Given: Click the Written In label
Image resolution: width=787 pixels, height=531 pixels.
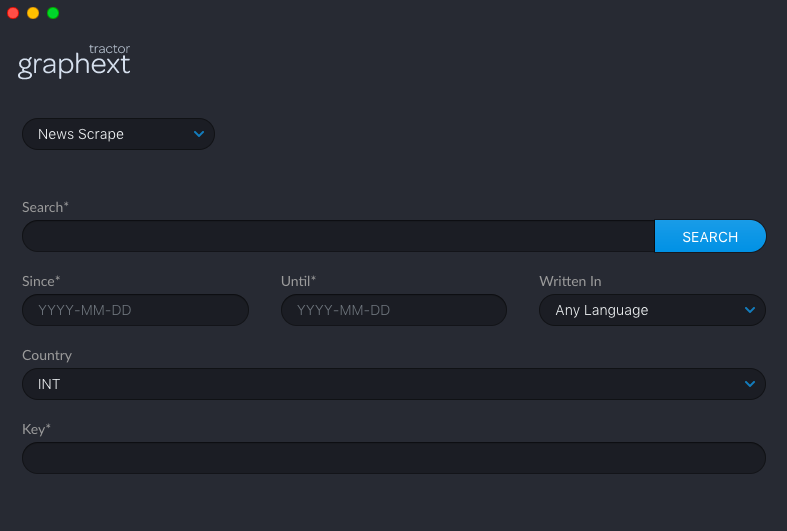Looking at the screenshot, I should [570, 281].
